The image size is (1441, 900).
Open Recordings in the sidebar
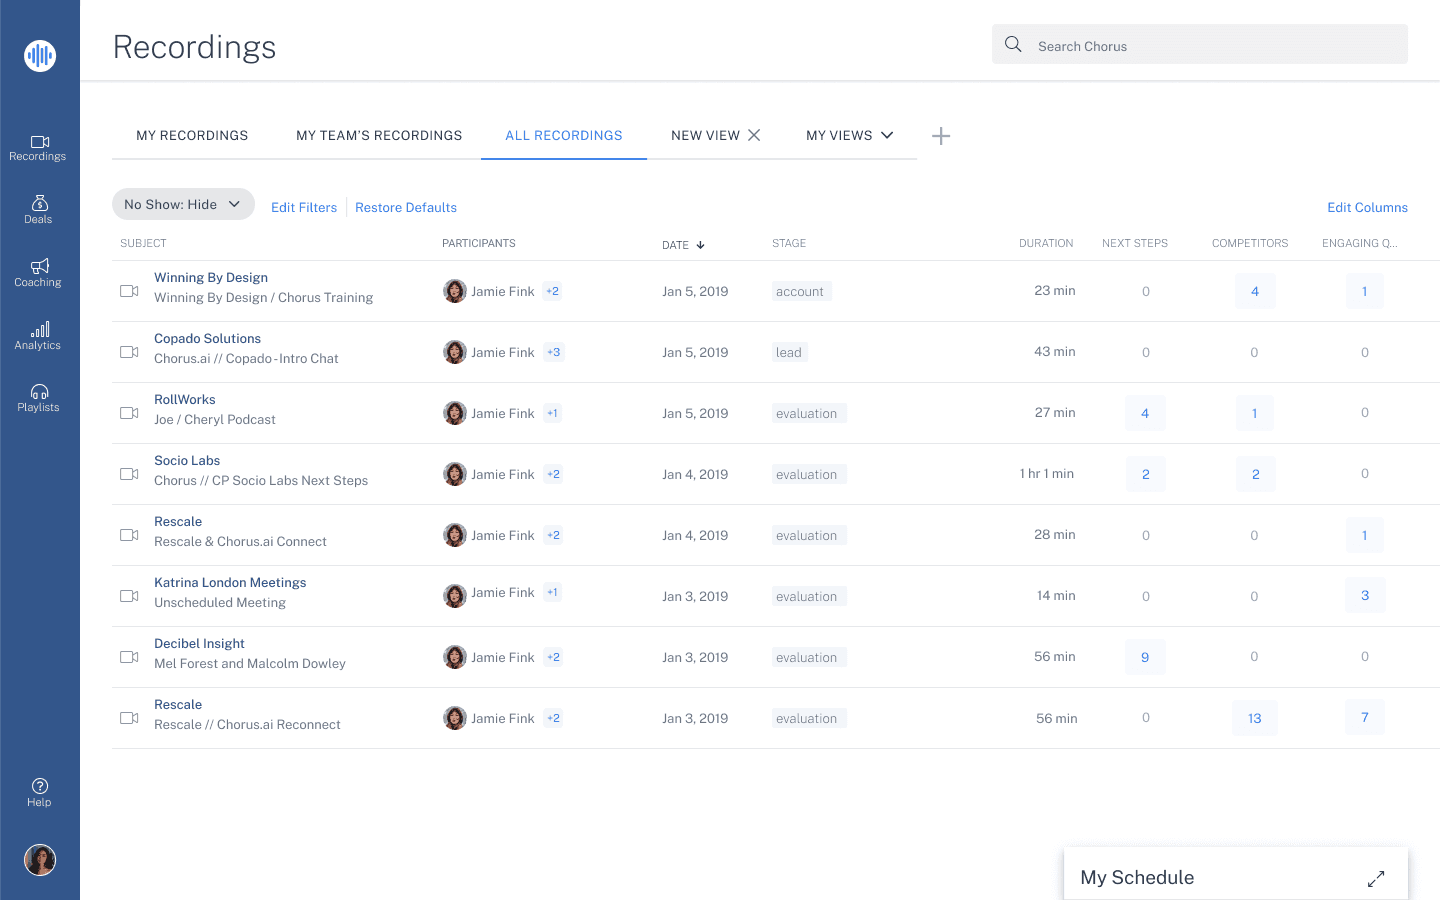coord(39,148)
